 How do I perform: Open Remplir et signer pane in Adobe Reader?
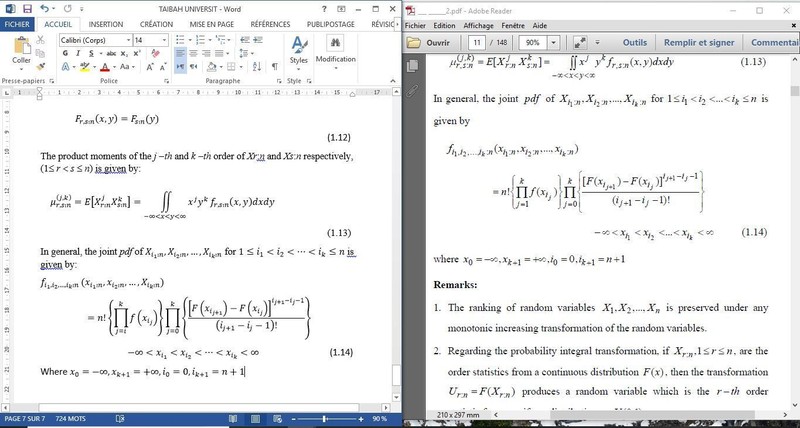699,43
